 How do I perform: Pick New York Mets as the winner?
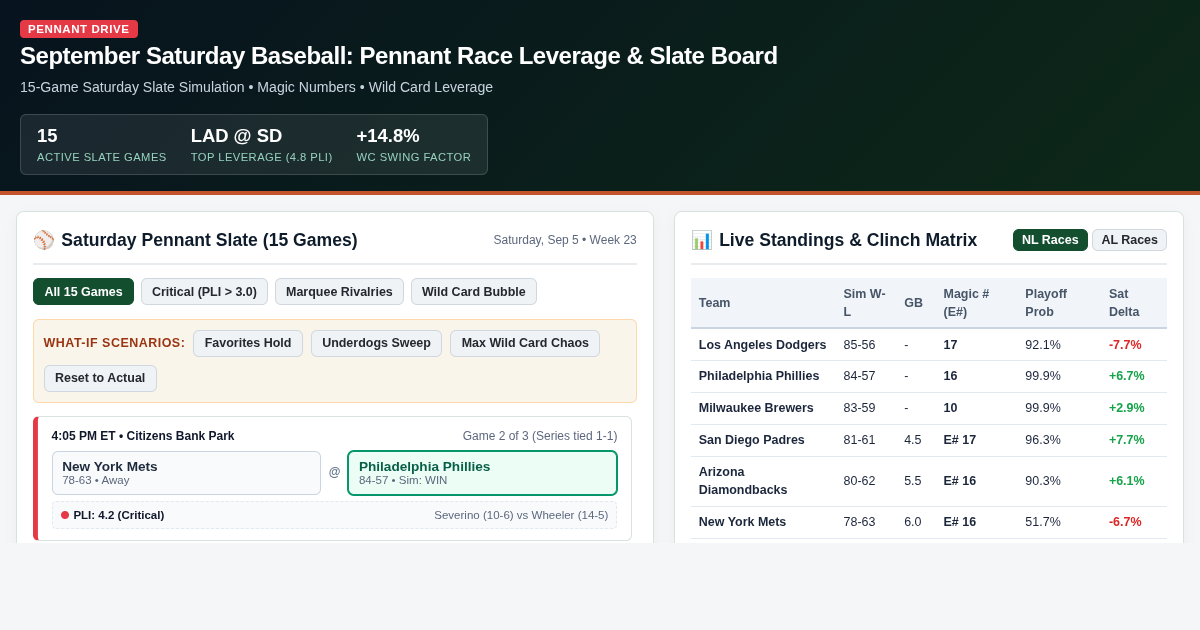186,473
